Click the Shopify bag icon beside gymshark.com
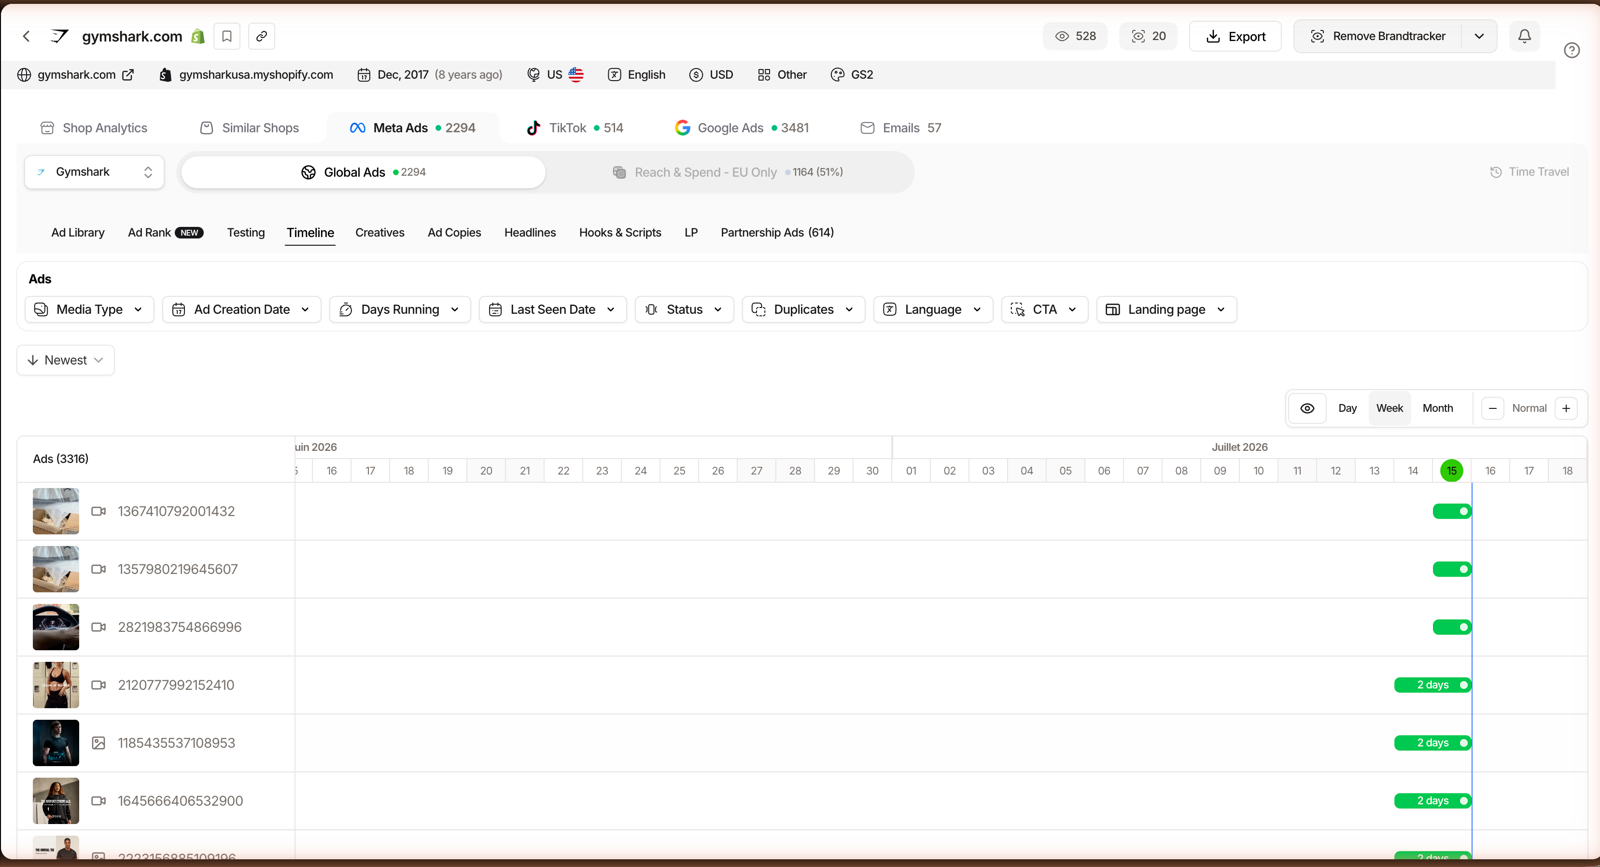Image resolution: width=1600 pixels, height=867 pixels. [x=198, y=37]
